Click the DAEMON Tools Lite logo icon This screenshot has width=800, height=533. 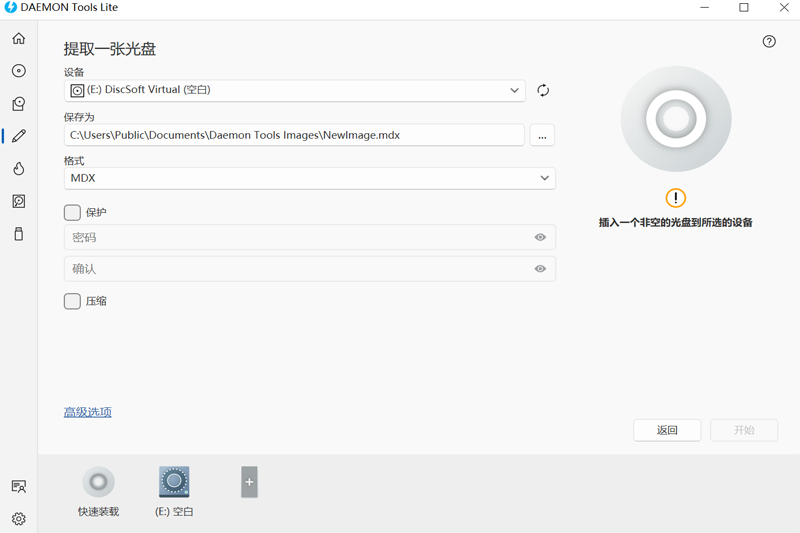click(10, 7)
